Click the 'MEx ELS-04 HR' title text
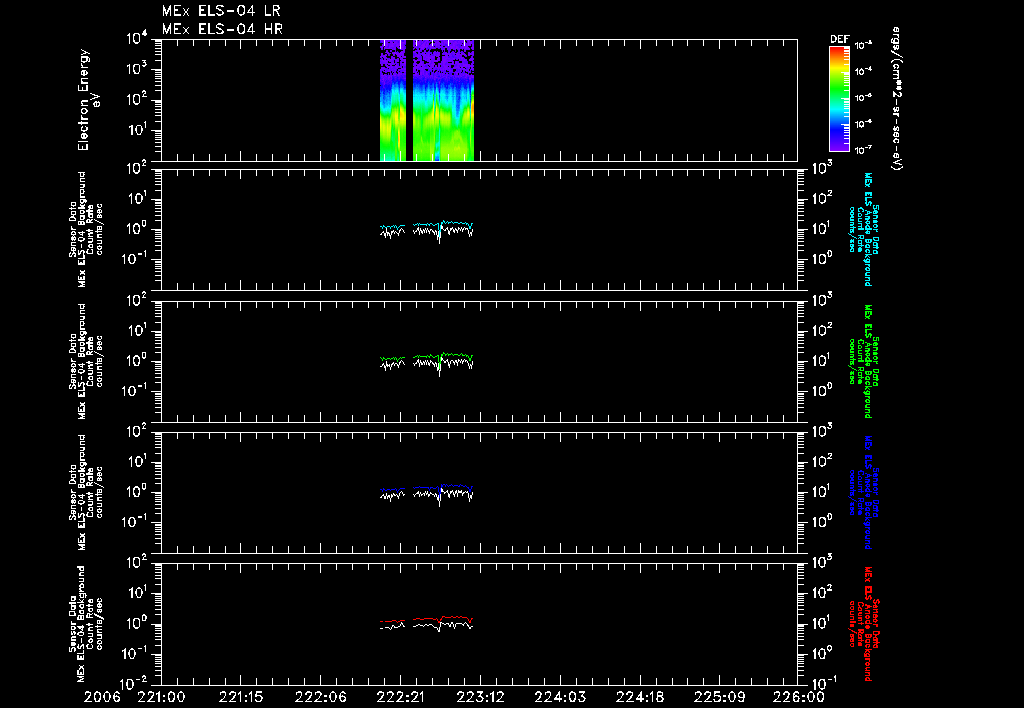This screenshot has width=1024, height=708. click(x=222, y=29)
